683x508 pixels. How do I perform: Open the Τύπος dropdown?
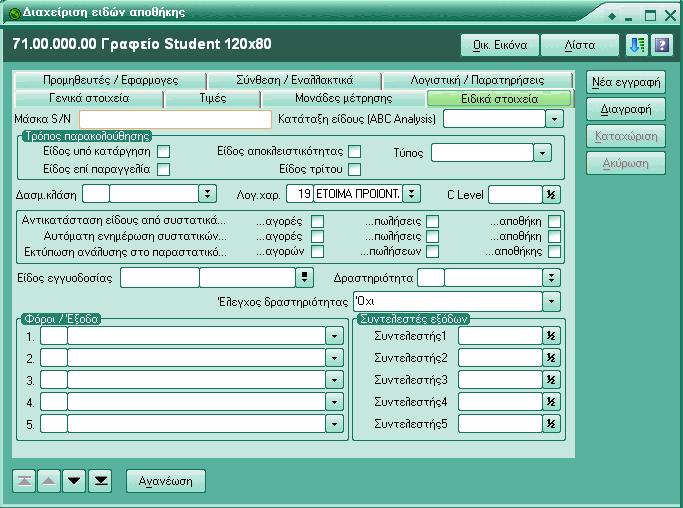(542, 153)
